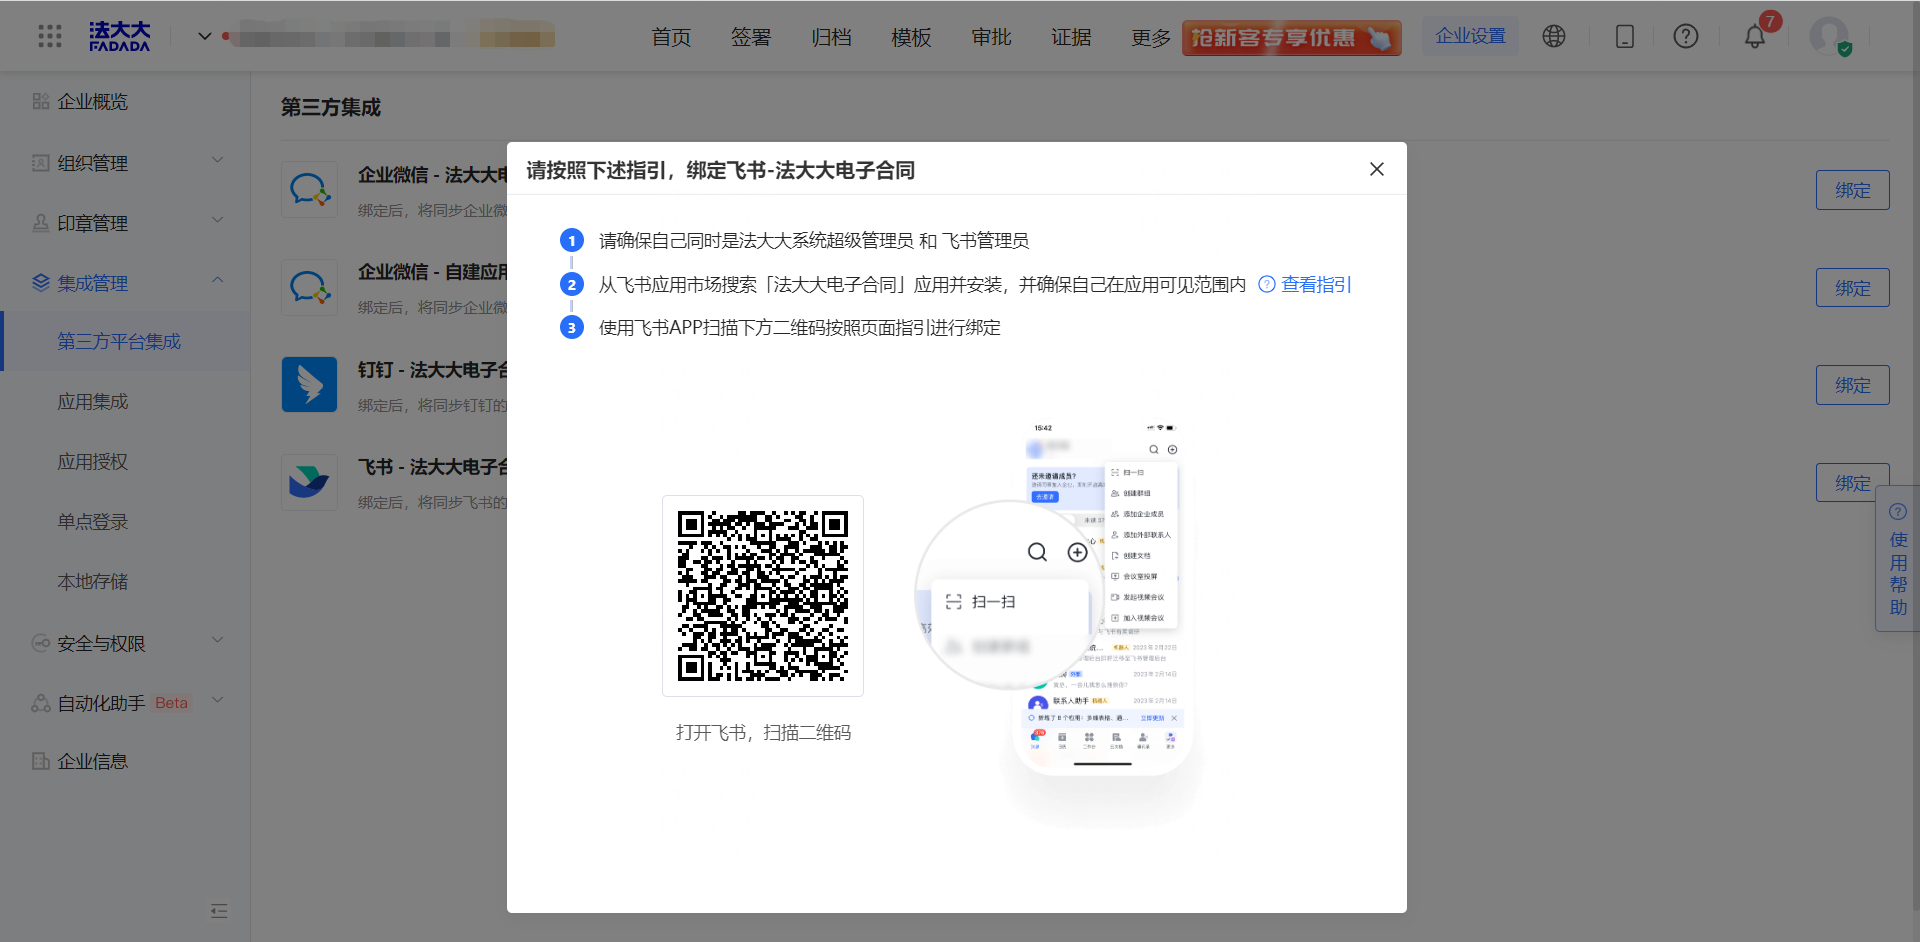The height and width of the screenshot is (942, 1920).
Task: Open the 更多 menu
Action: coord(1151,37)
